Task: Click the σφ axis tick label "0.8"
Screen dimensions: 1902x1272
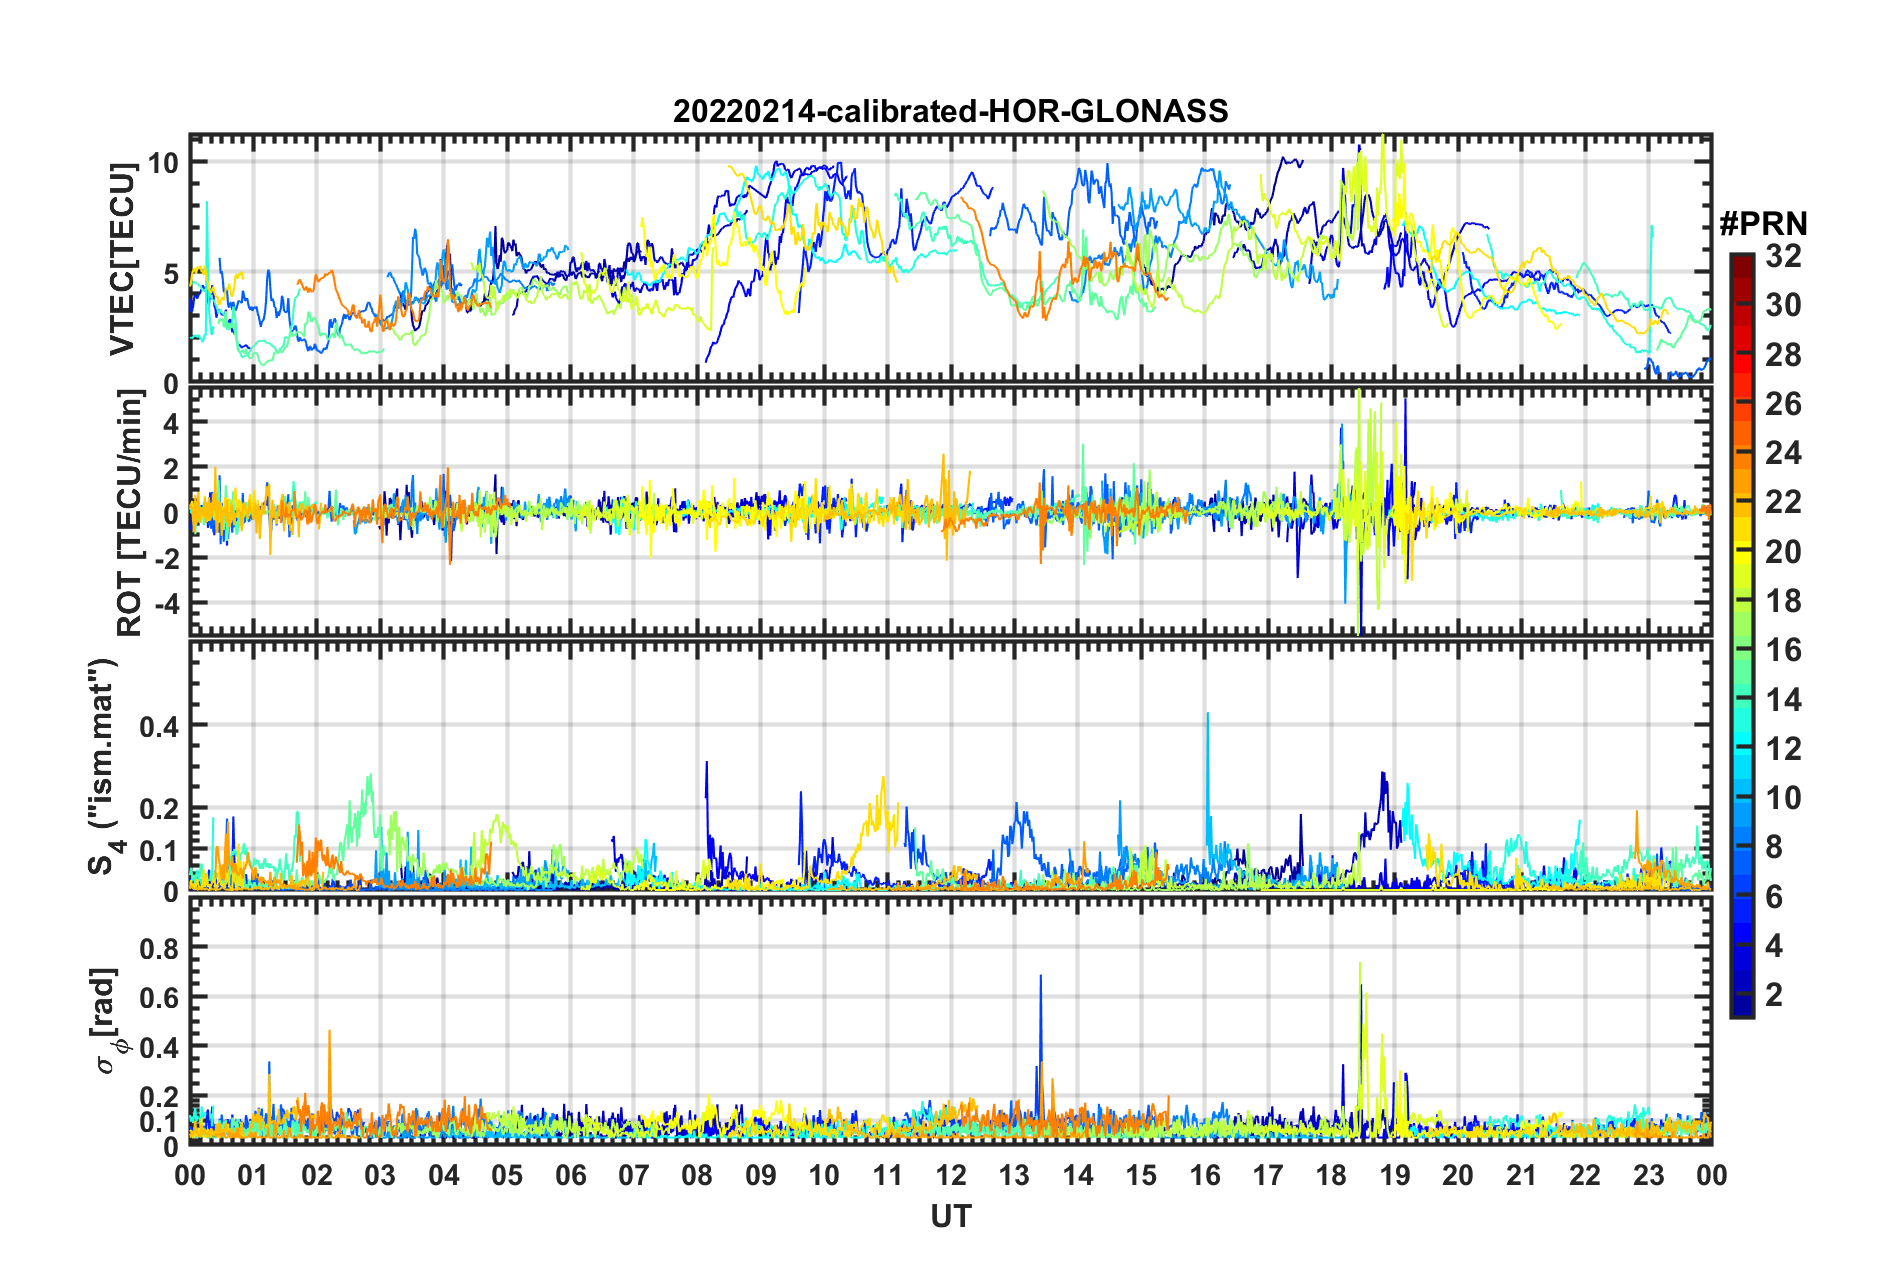Action: point(159,948)
